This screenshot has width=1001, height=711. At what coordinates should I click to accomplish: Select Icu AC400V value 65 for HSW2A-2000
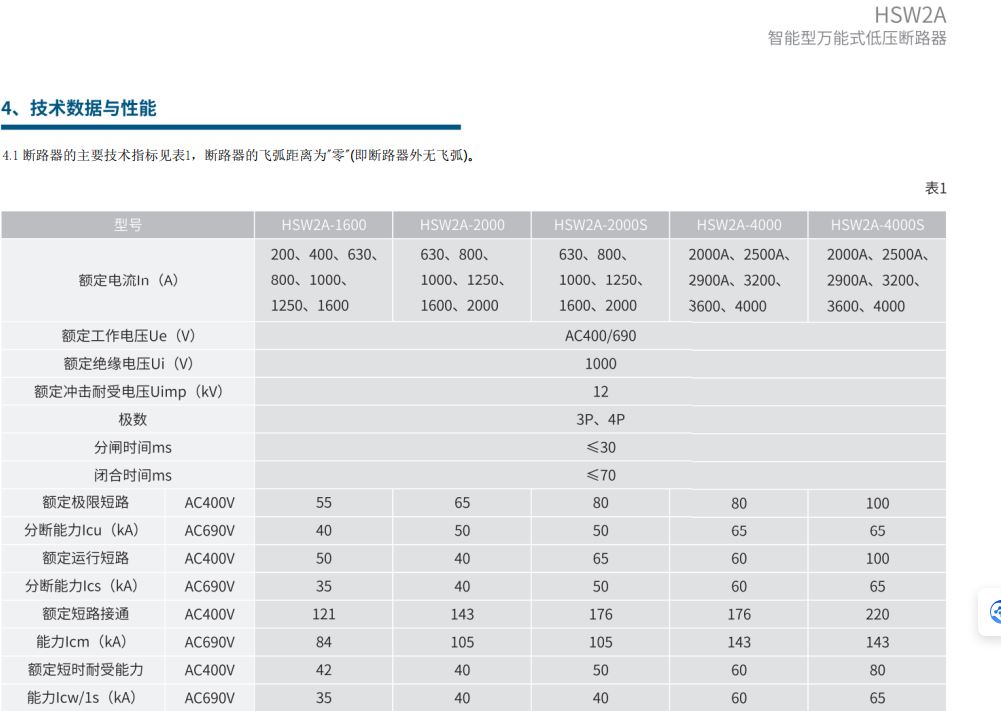[x=462, y=503]
